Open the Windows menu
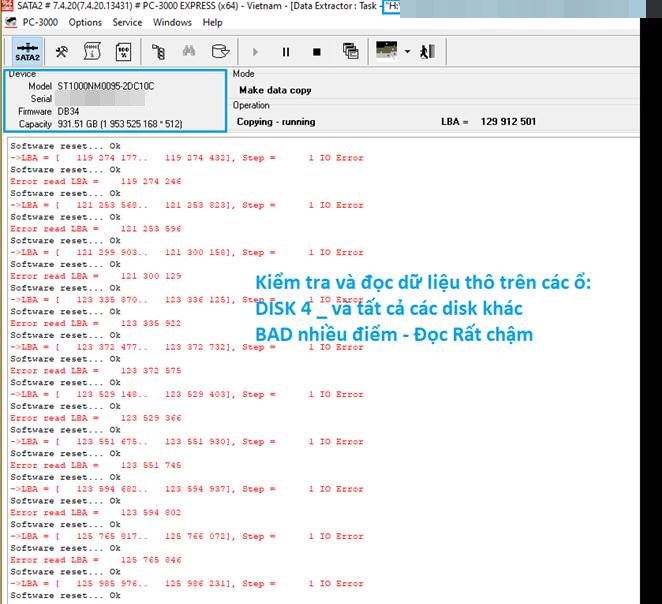 172,22
